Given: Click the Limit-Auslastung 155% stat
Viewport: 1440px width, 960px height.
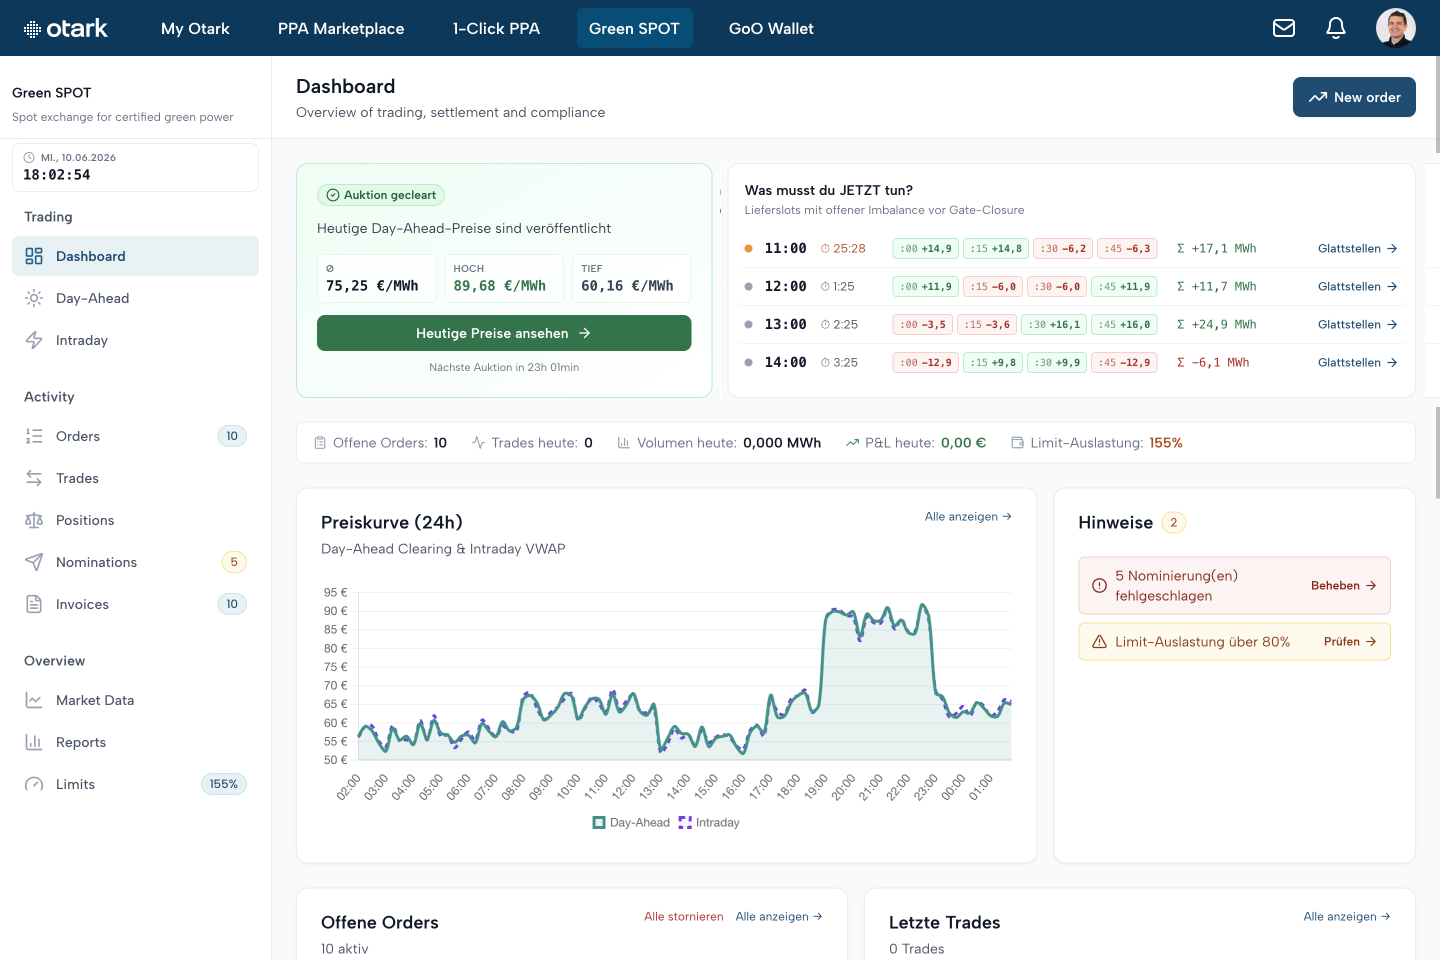Looking at the screenshot, I should click(x=1097, y=443).
